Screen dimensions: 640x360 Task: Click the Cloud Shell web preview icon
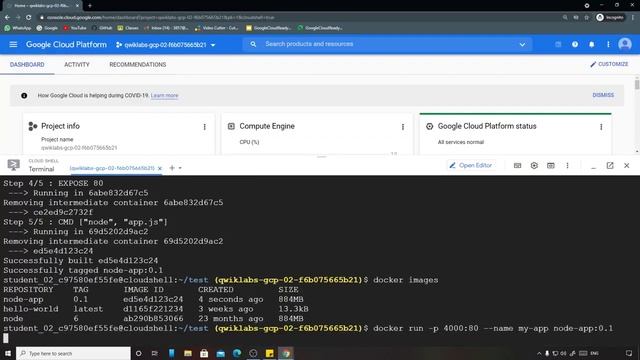point(551,165)
